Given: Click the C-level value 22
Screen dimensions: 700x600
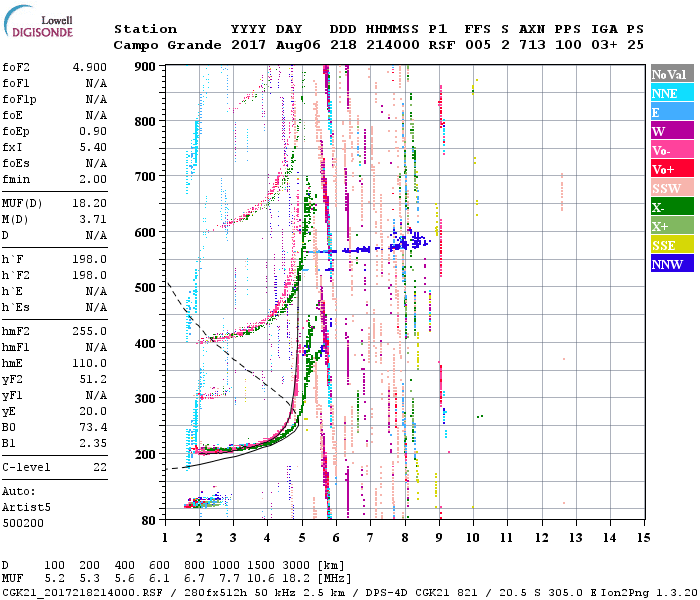Looking at the screenshot, I should coord(100,467).
